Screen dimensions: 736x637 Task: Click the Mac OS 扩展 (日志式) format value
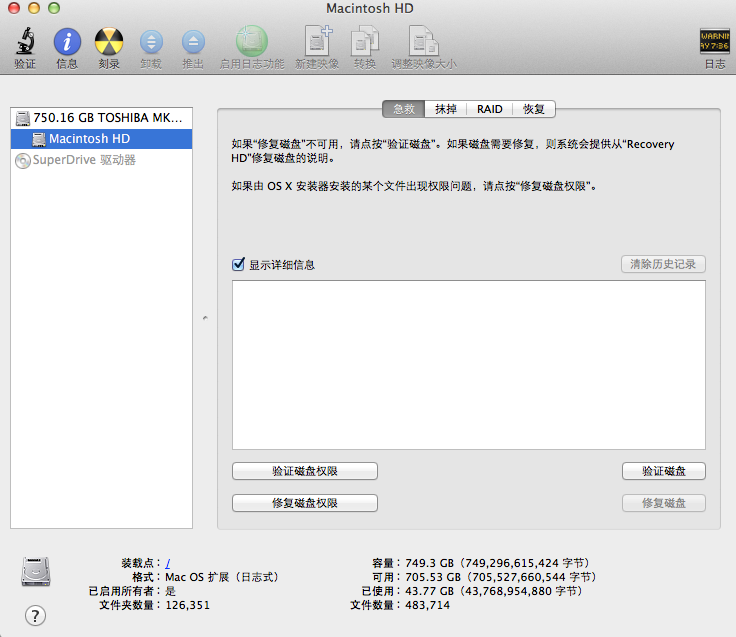click(222, 577)
